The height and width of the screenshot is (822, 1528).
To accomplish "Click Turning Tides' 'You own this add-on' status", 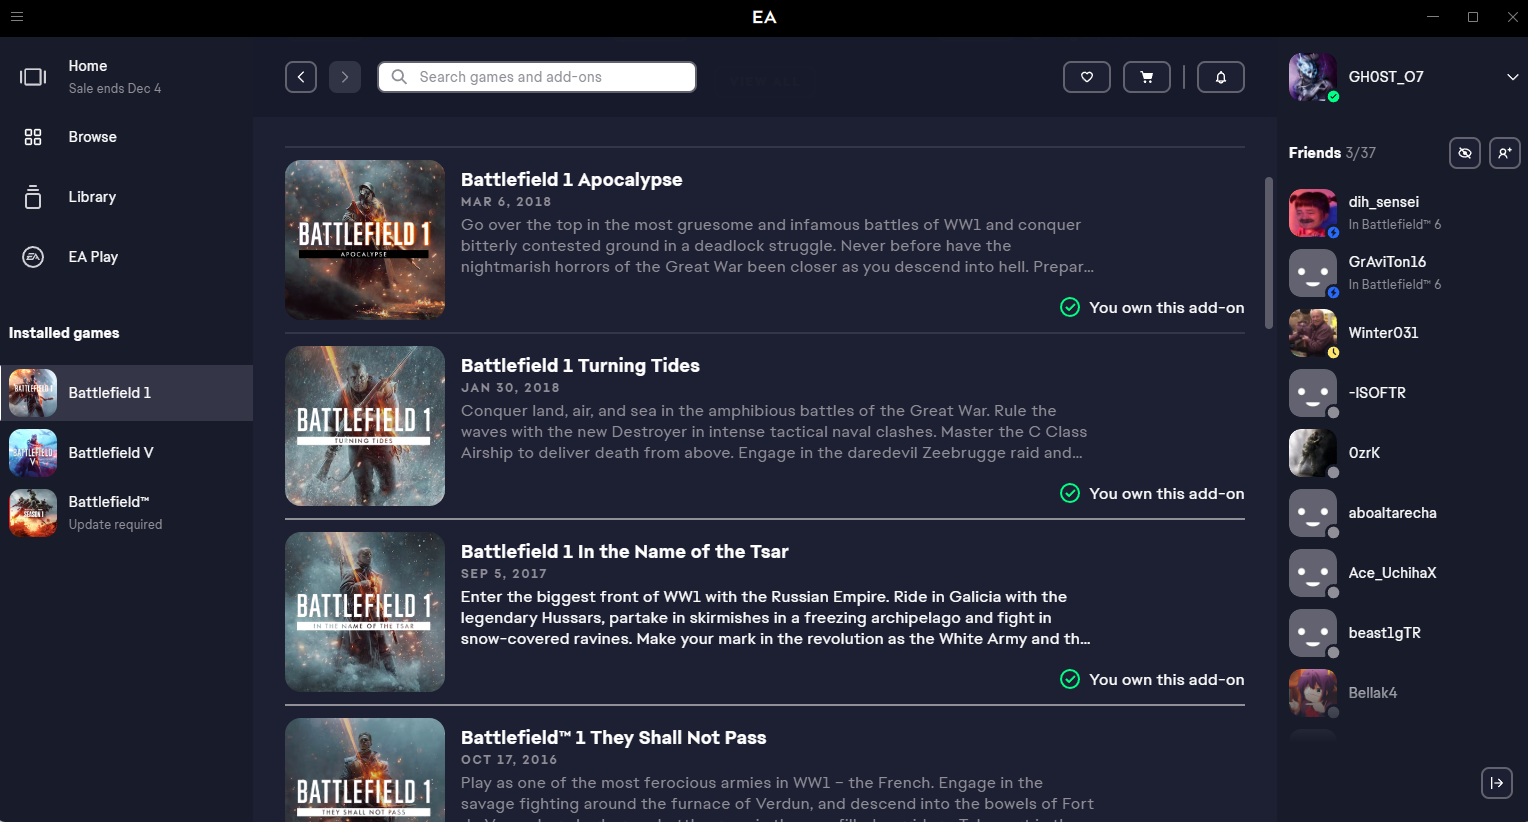I will 1152,494.
